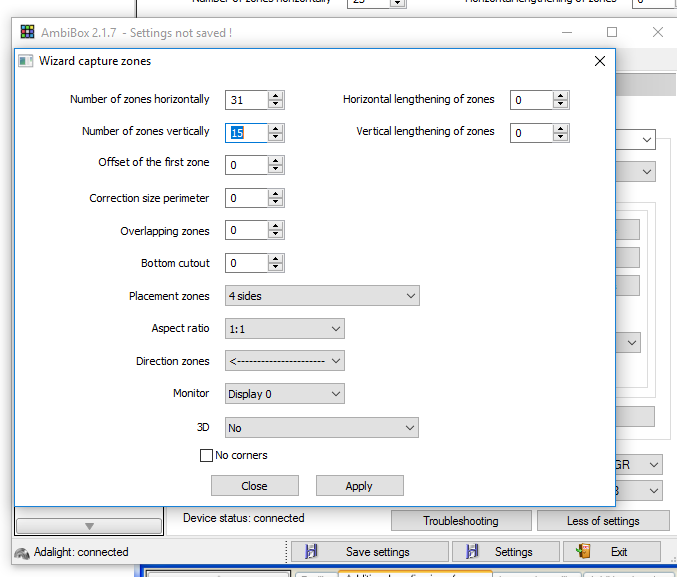Expand the Aspect ratio dropdown
This screenshot has width=677, height=577.
284,329
